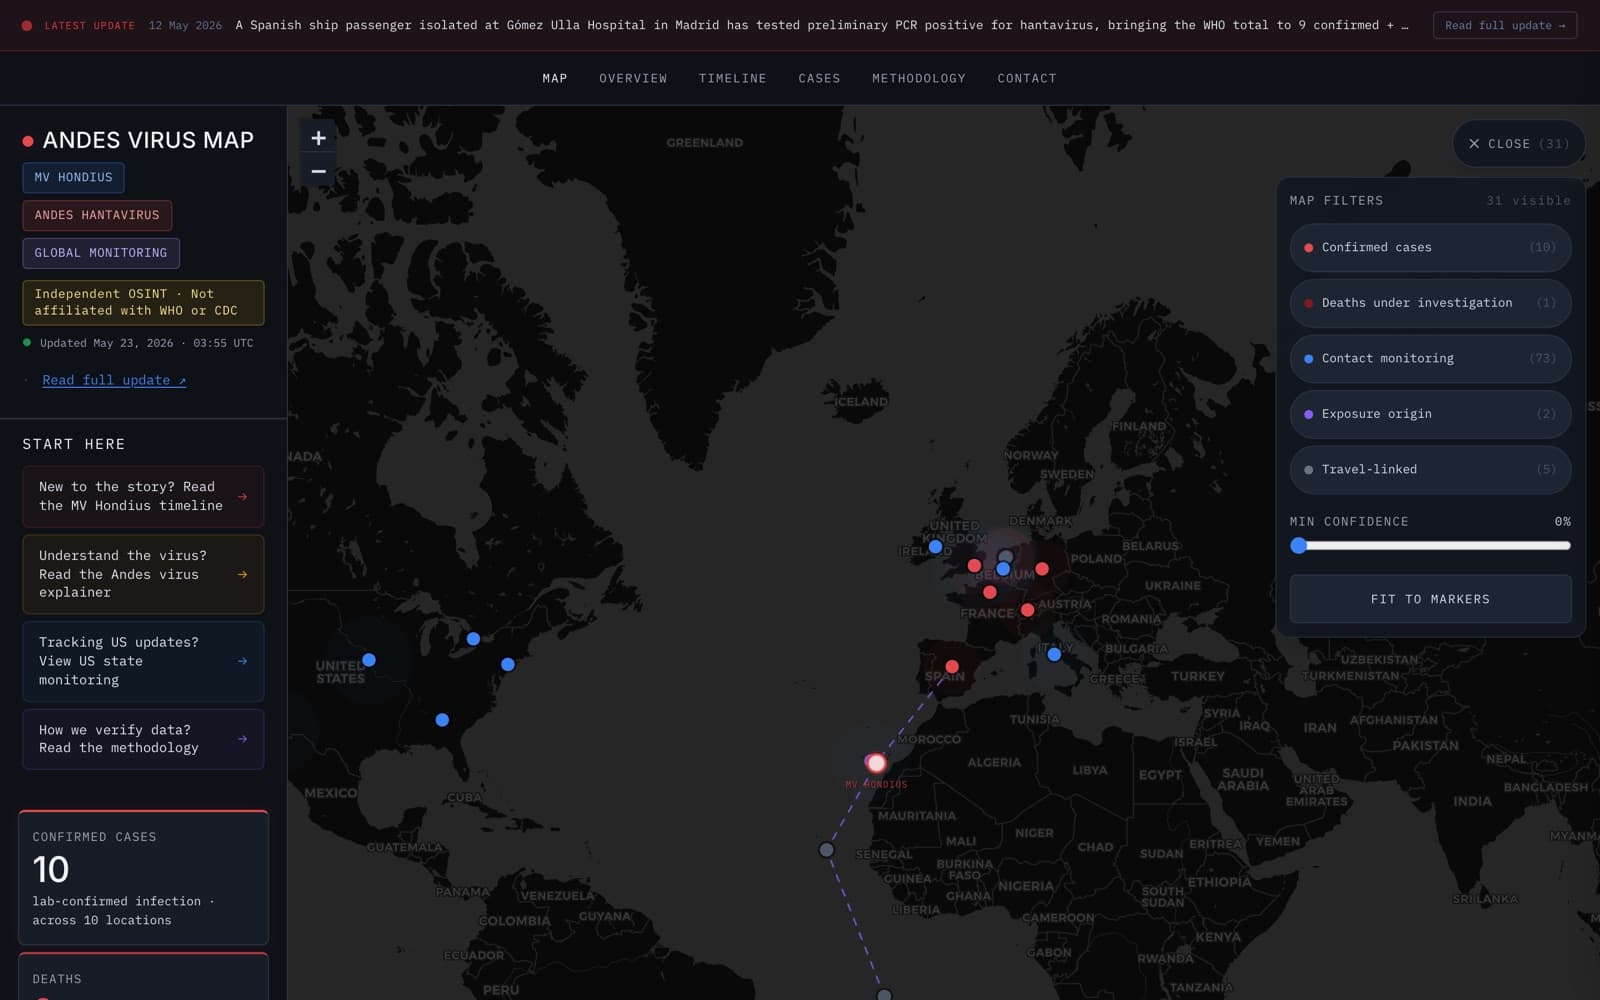1600x1000 pixels.
Task: Select the red case marker in Spain
Action: point(952,666)
